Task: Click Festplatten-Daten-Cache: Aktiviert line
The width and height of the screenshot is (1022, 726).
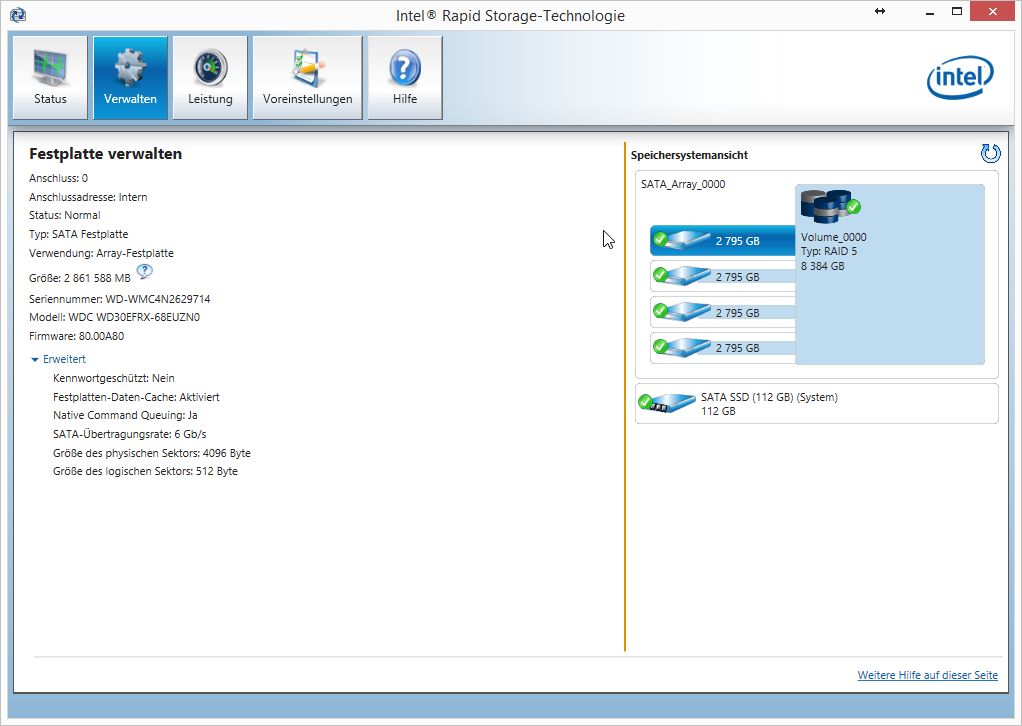Action: pos(136,397)
